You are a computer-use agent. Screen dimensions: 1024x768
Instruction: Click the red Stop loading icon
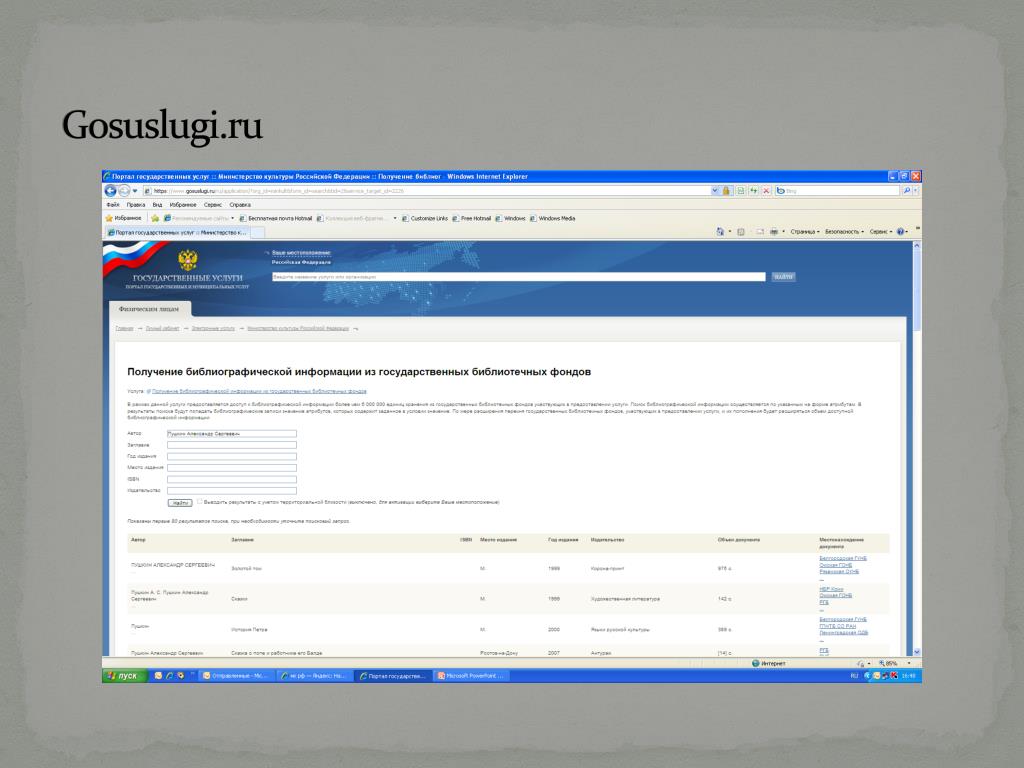click(766, 191)
